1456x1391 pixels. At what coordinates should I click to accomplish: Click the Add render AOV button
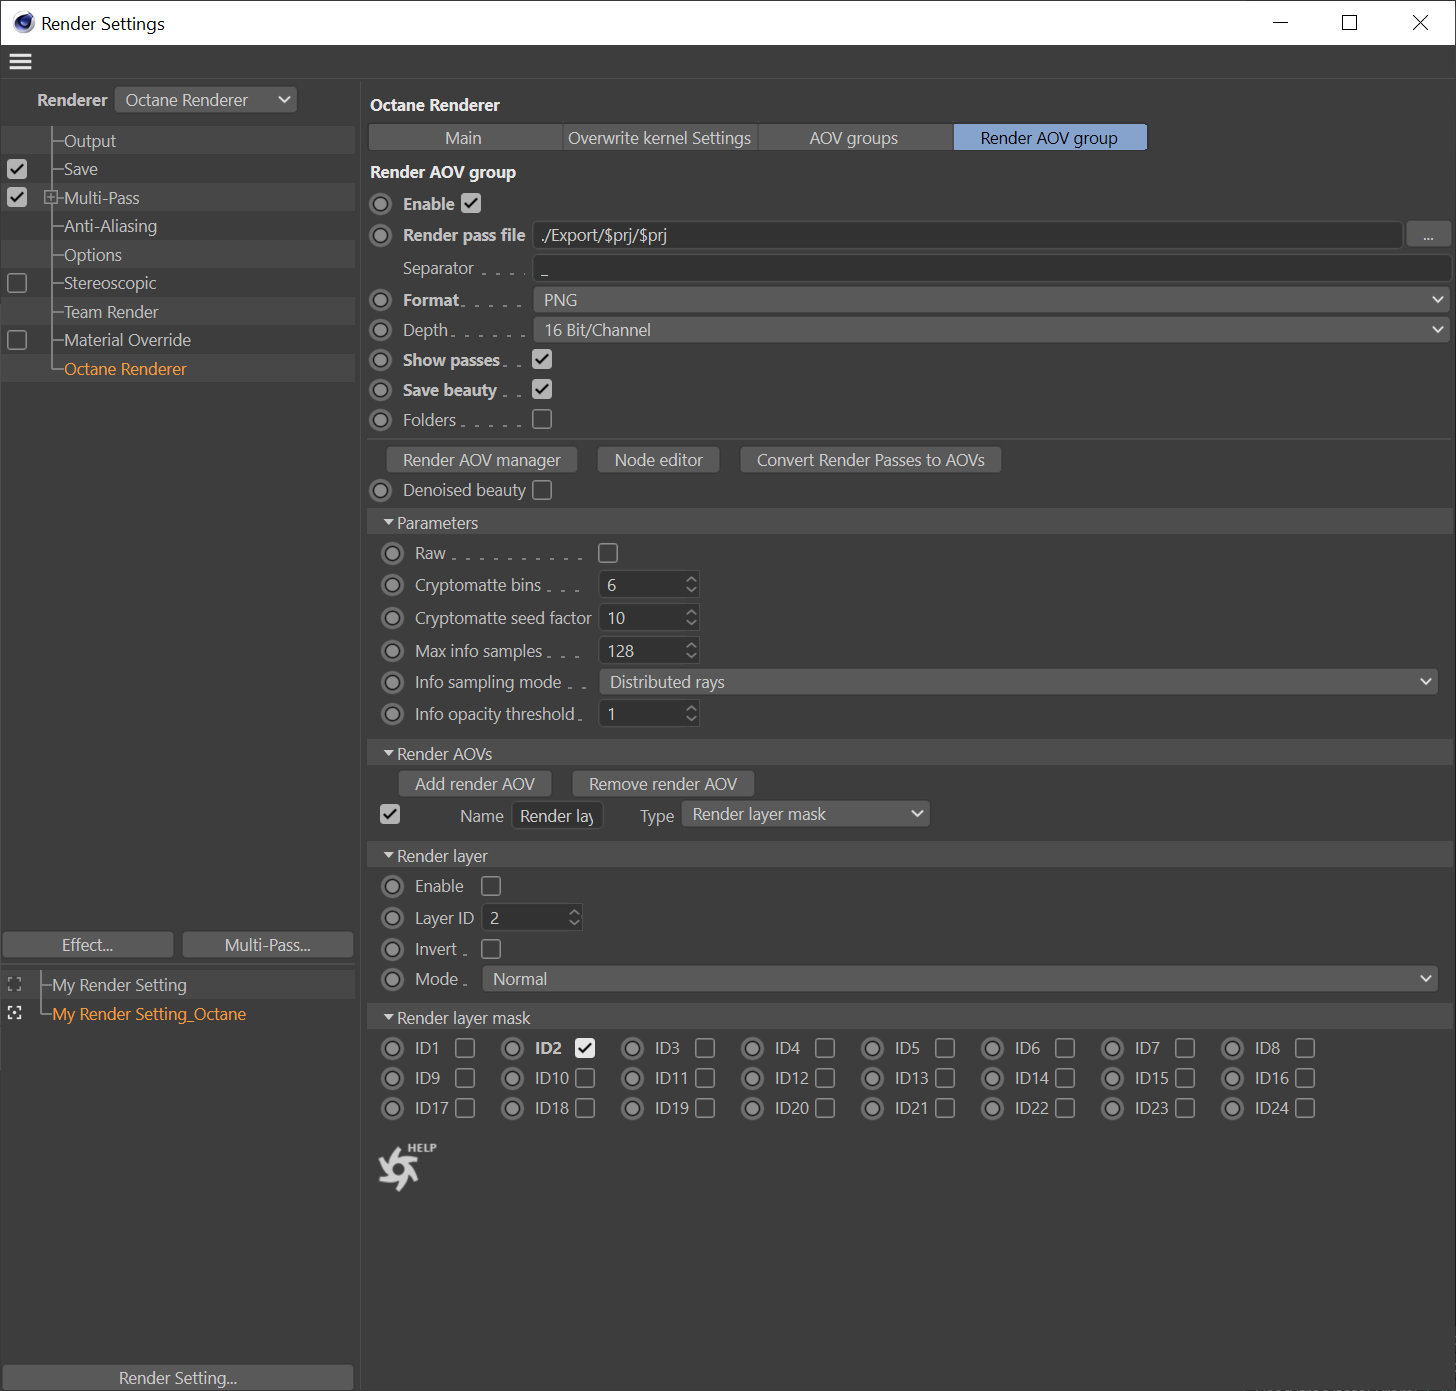pyautogui.click(x=475, y=784)
